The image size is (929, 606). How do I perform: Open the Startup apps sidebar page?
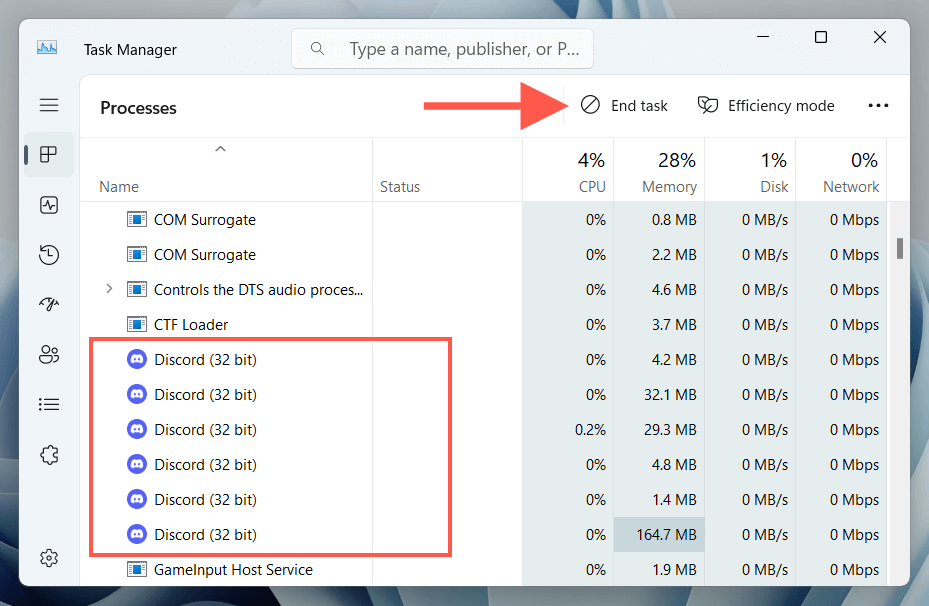(49, 304)
